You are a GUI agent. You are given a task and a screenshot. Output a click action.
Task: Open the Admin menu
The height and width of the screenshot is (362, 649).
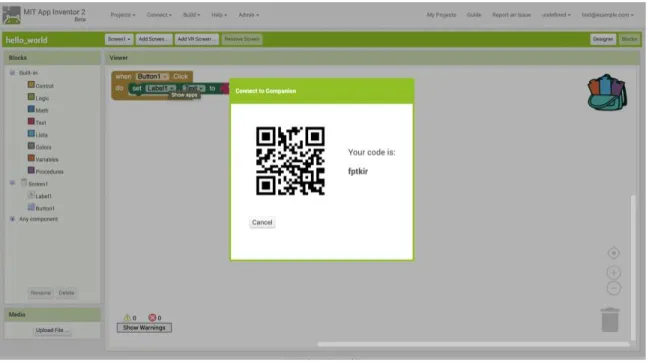(x=248, y=15)
